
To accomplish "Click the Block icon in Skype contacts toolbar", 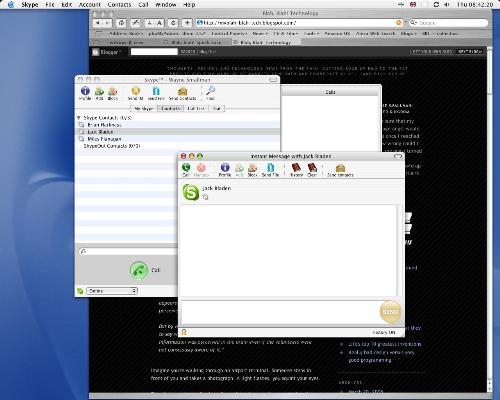I will click(x=113, y=91).
